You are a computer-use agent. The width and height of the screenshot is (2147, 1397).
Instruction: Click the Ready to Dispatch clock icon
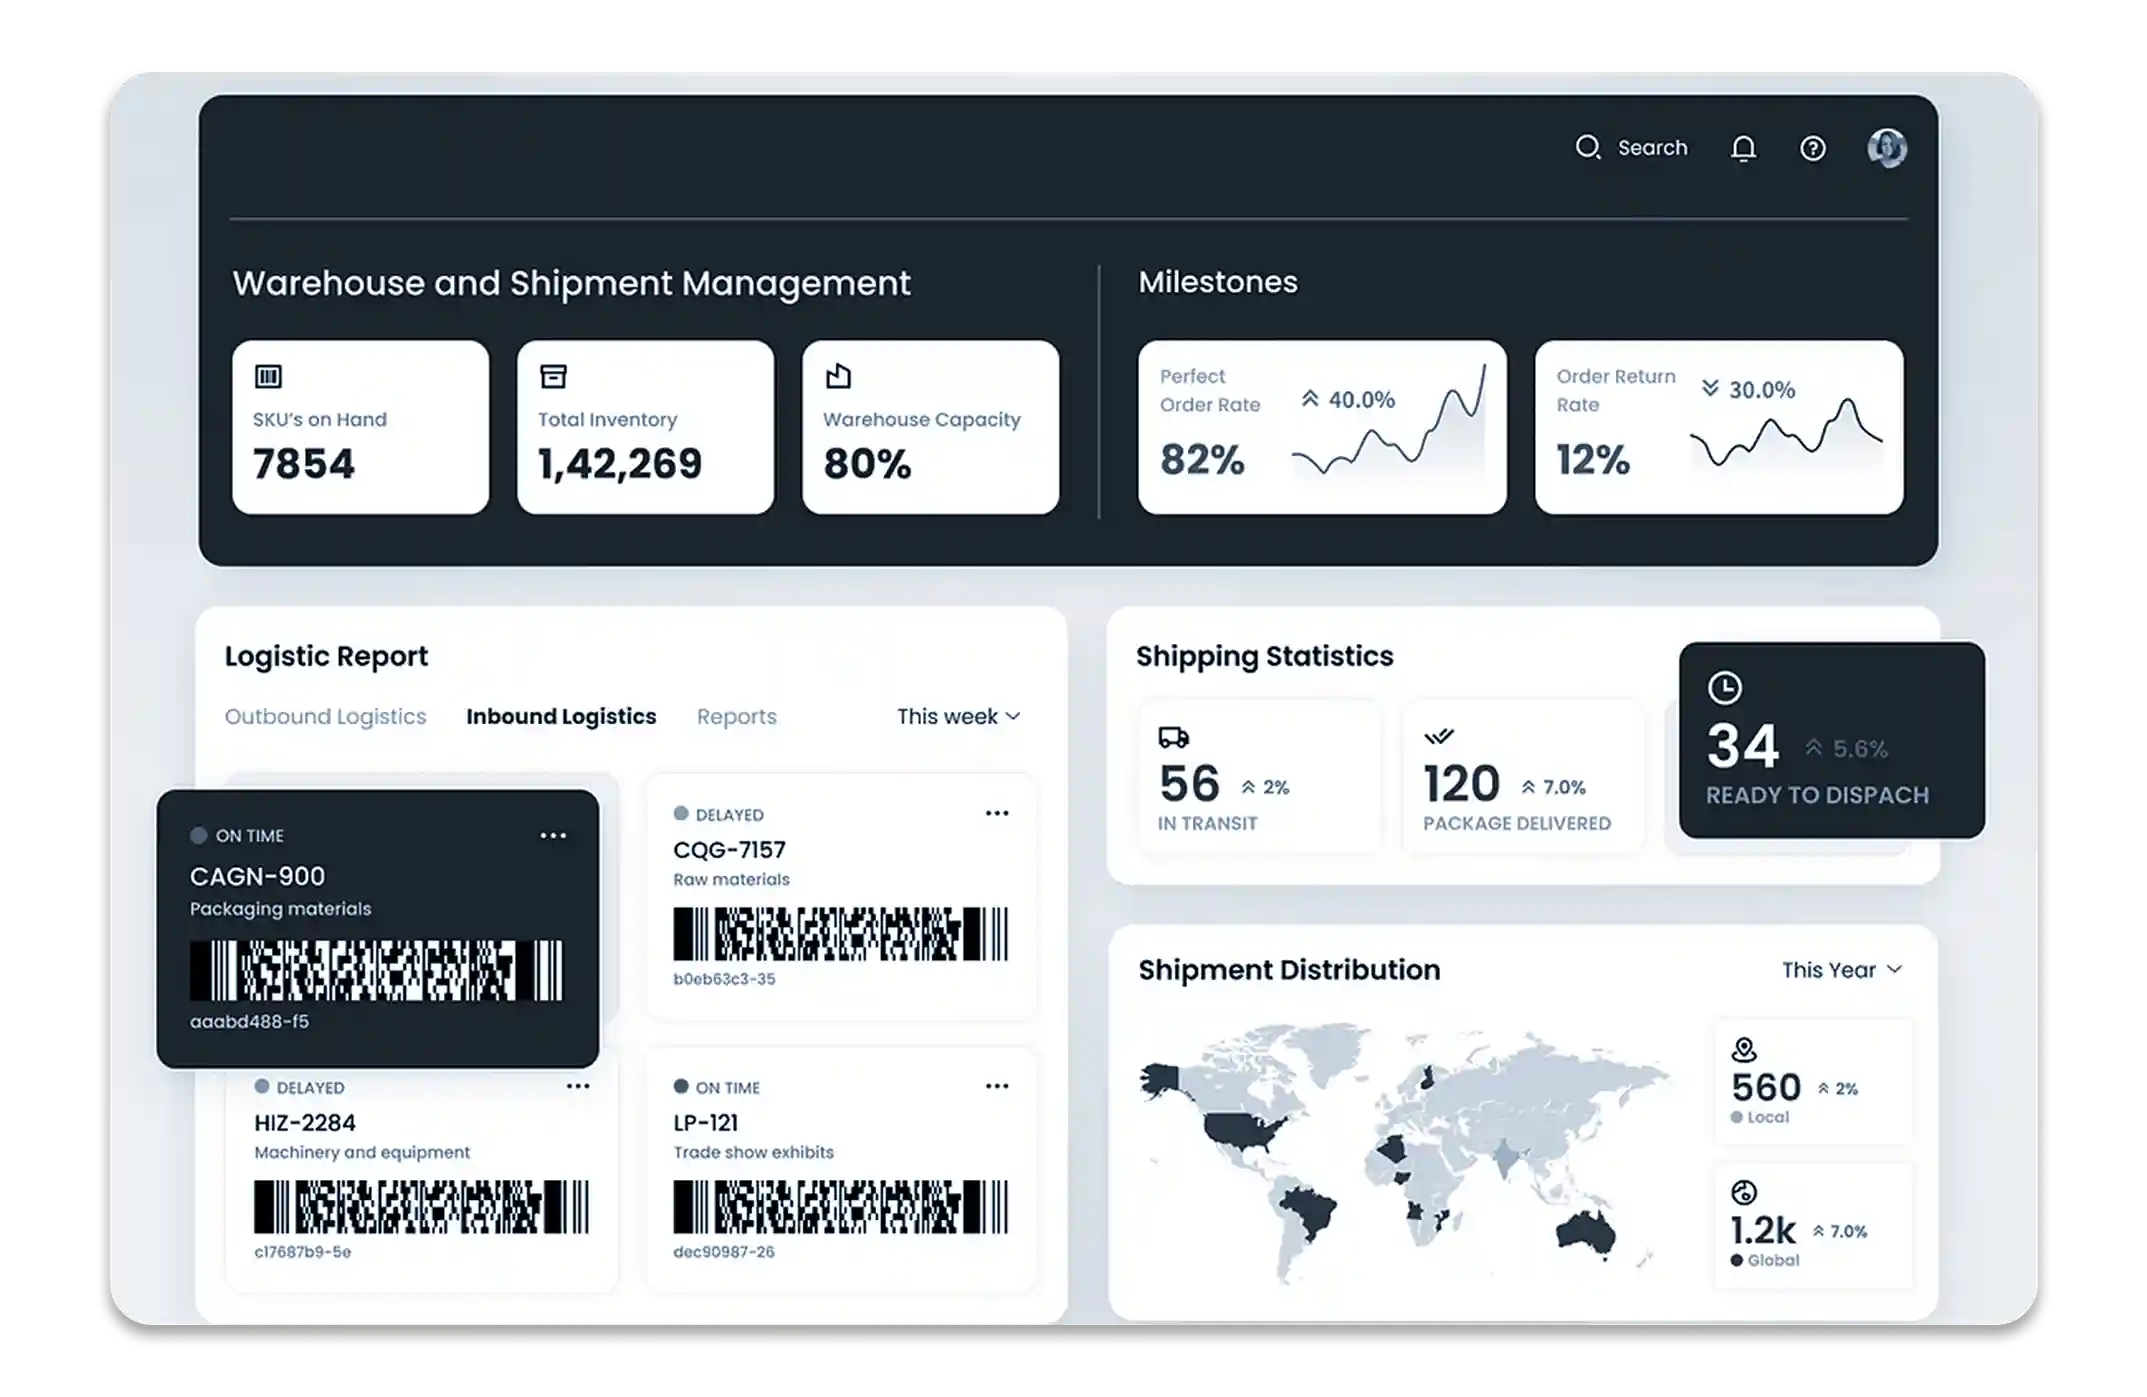point(1727,688)
